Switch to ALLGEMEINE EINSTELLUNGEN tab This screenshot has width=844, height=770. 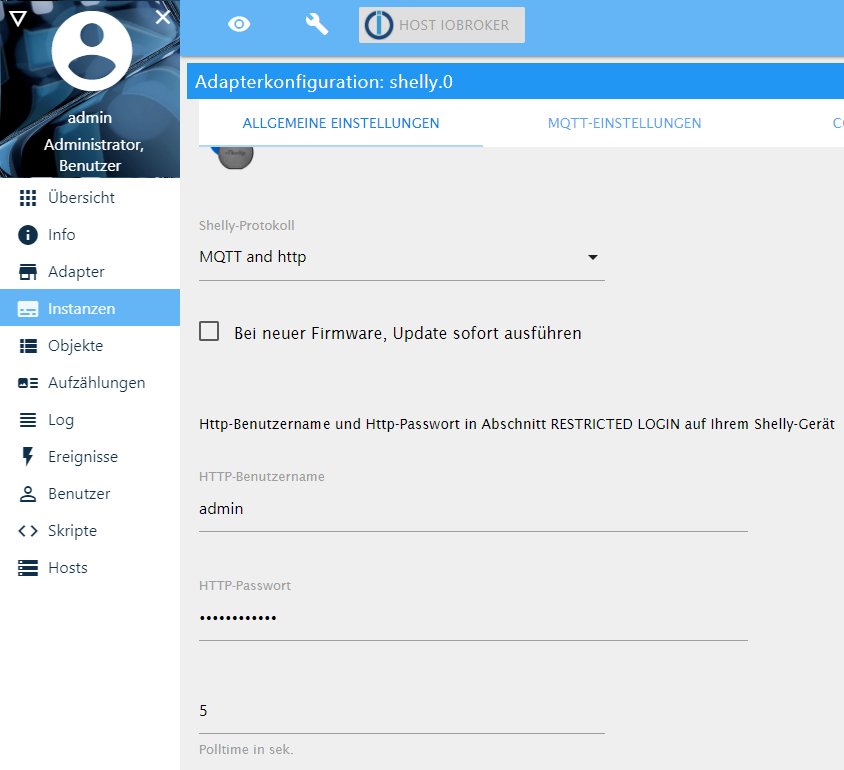pyautogui.click(x=341, y=123)
